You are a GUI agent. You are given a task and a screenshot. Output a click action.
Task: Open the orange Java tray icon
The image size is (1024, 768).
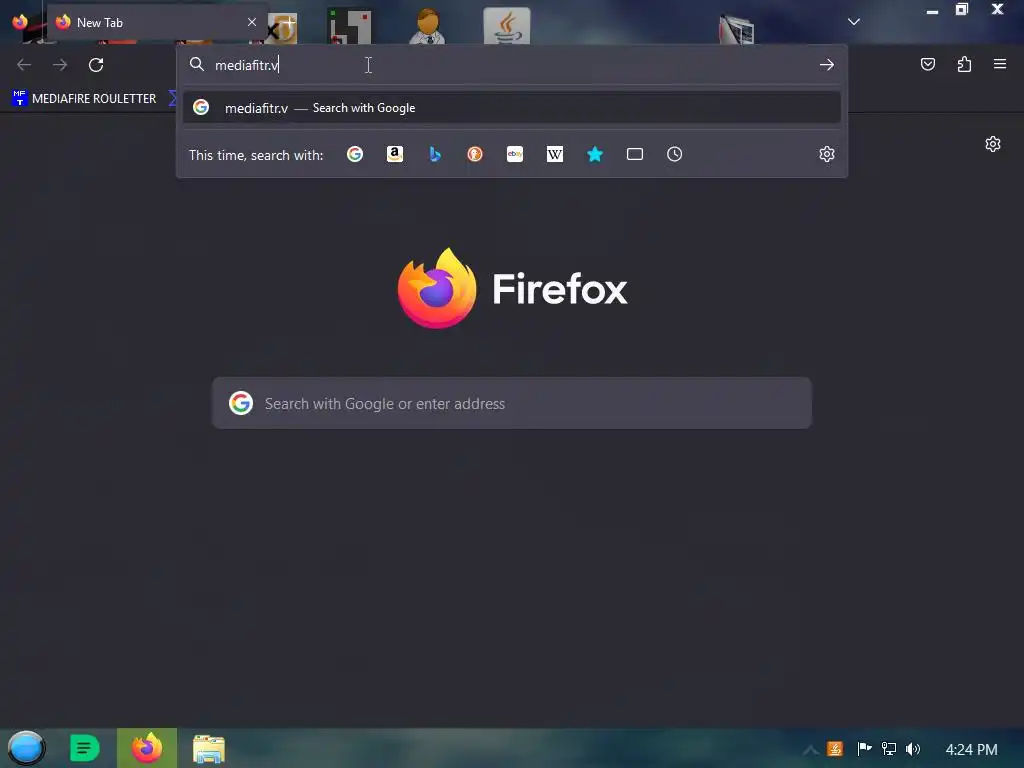tap(835, 749)
